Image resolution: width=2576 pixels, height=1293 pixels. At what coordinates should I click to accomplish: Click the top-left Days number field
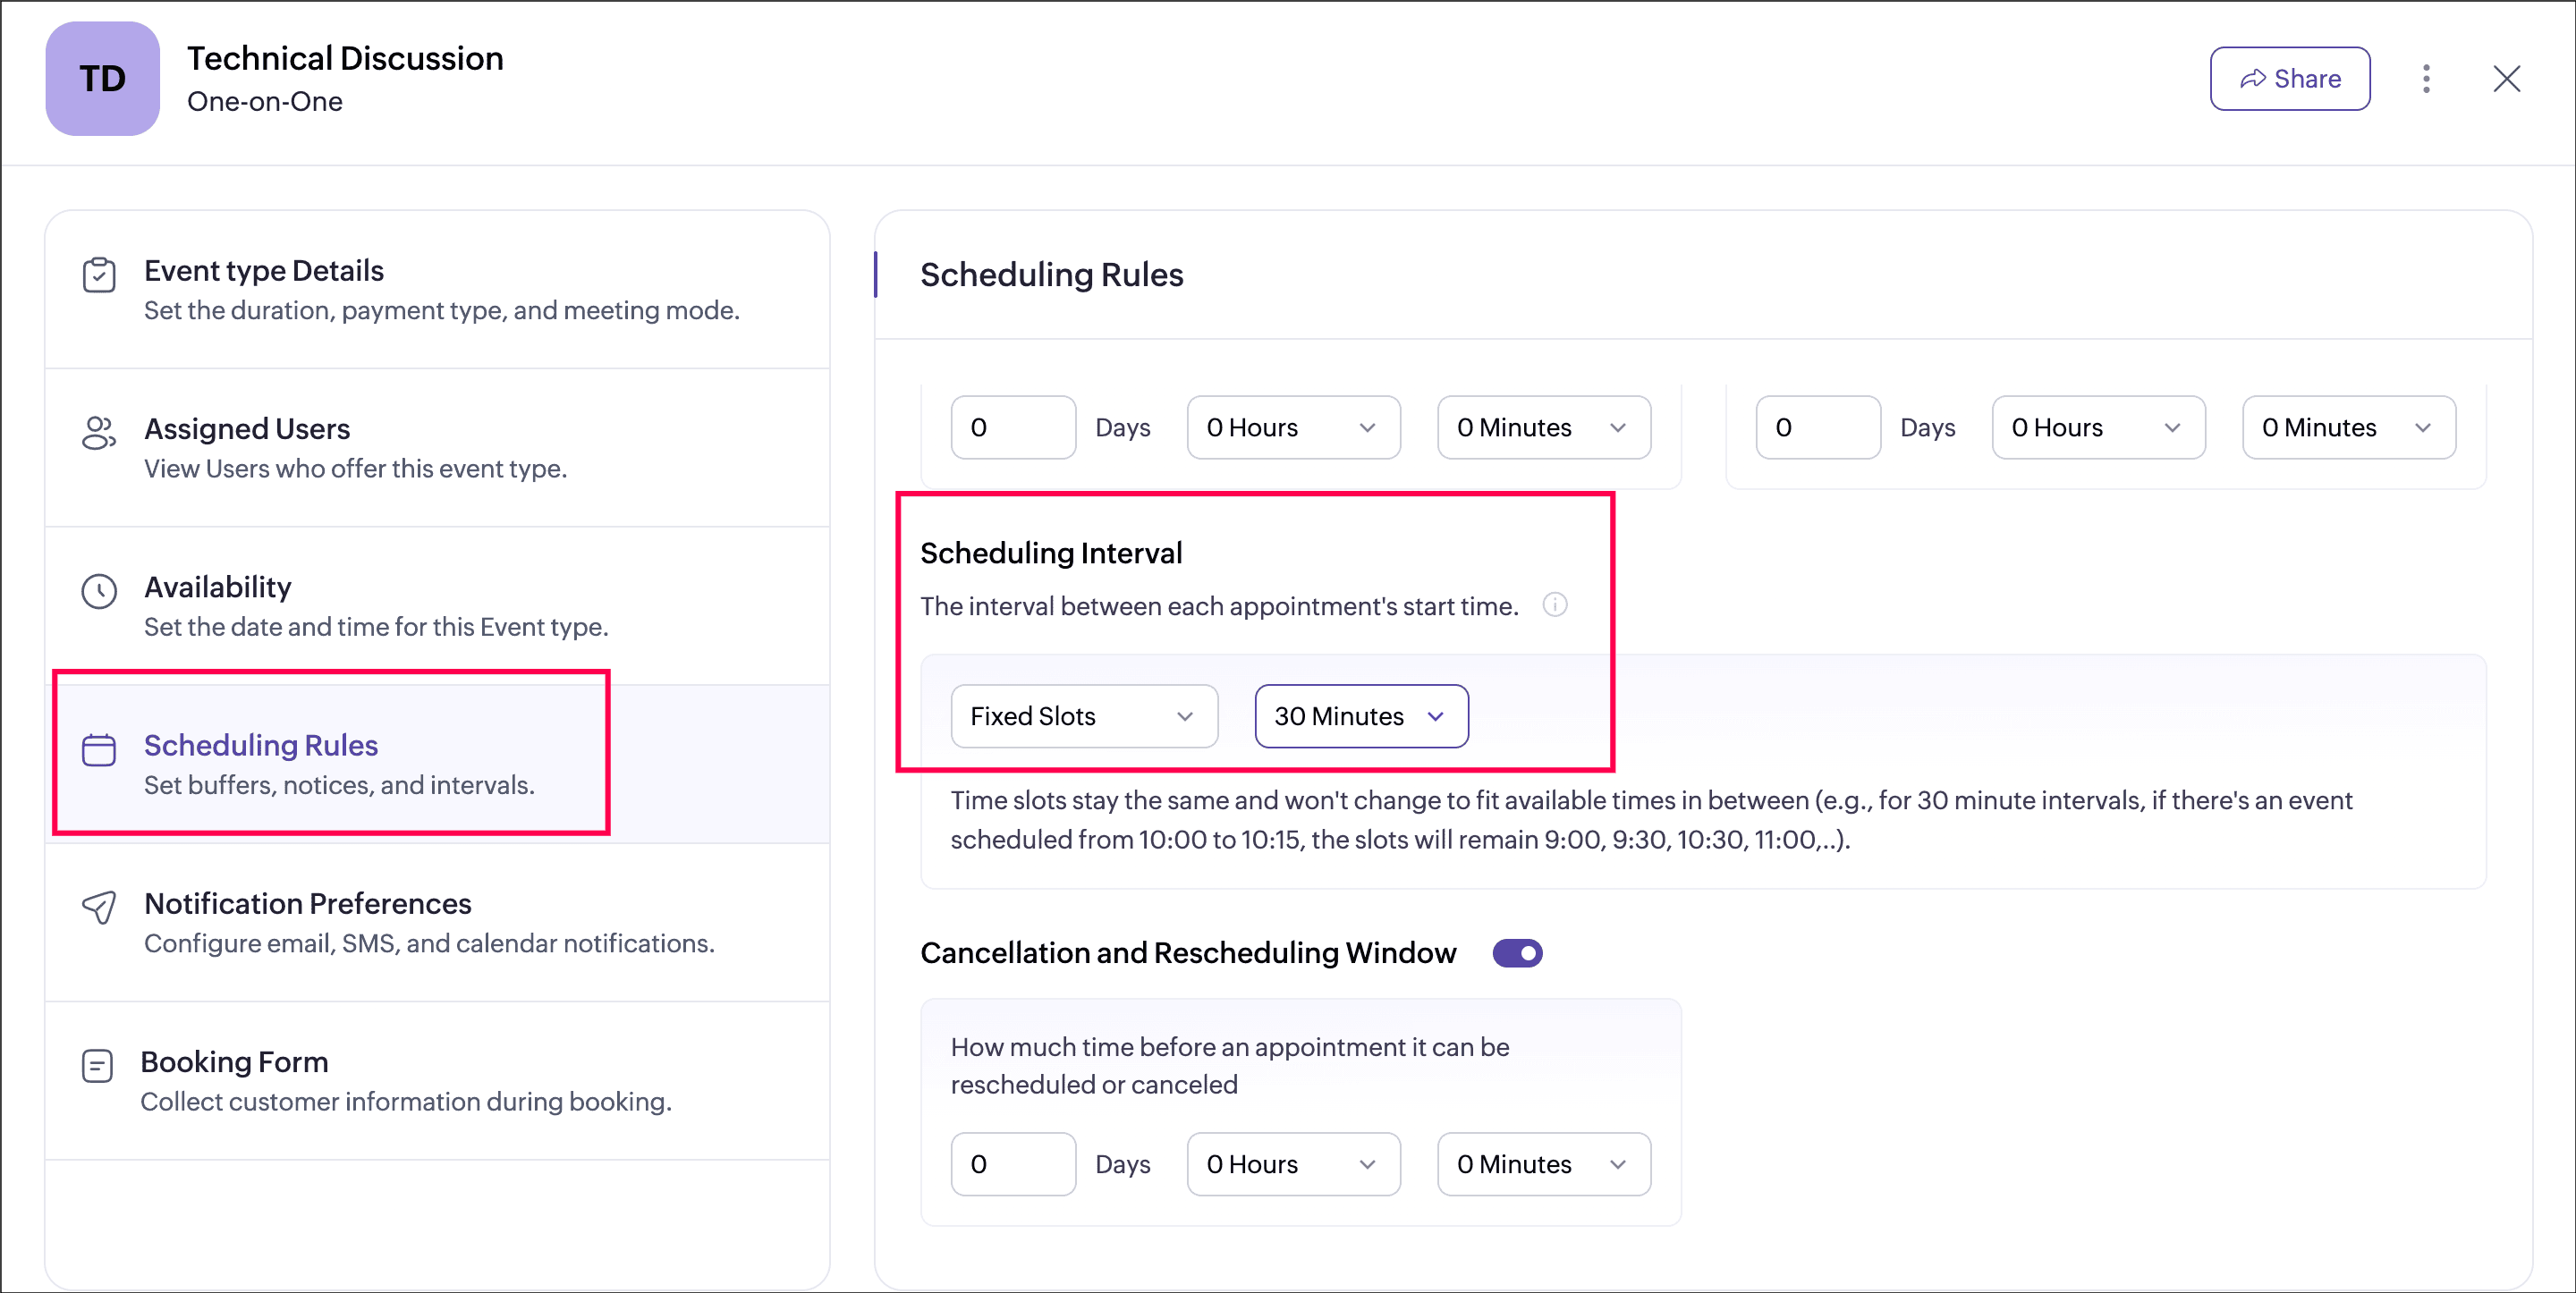[1013, 428]
